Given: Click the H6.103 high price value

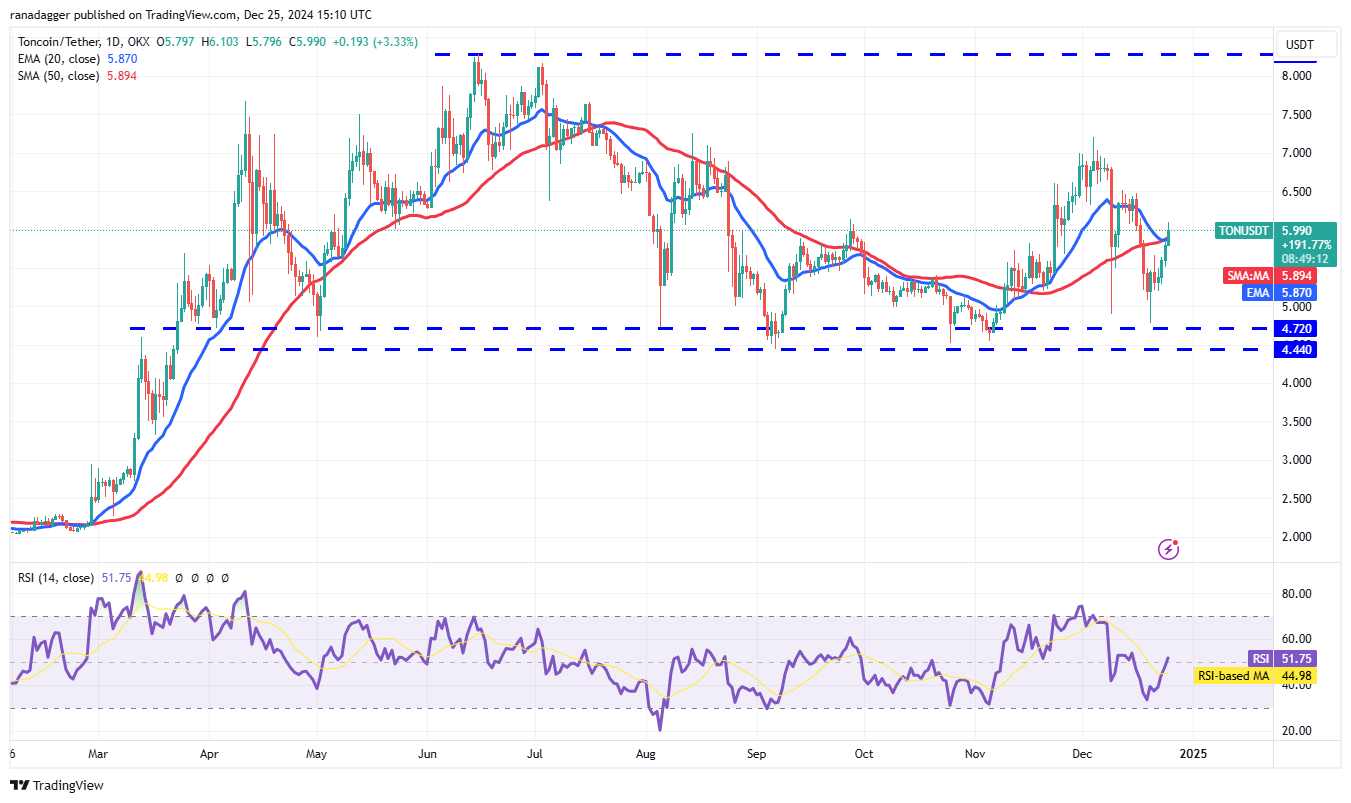Looking at the screenshot, I should click(x=222, y=42).
